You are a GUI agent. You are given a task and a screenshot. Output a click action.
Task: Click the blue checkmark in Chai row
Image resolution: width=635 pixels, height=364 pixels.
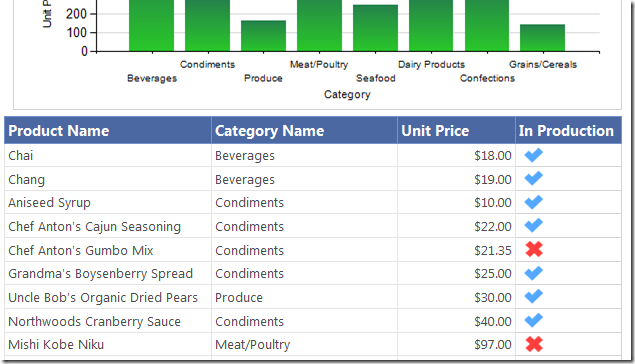pyautogui.click(x=533, y=155)
